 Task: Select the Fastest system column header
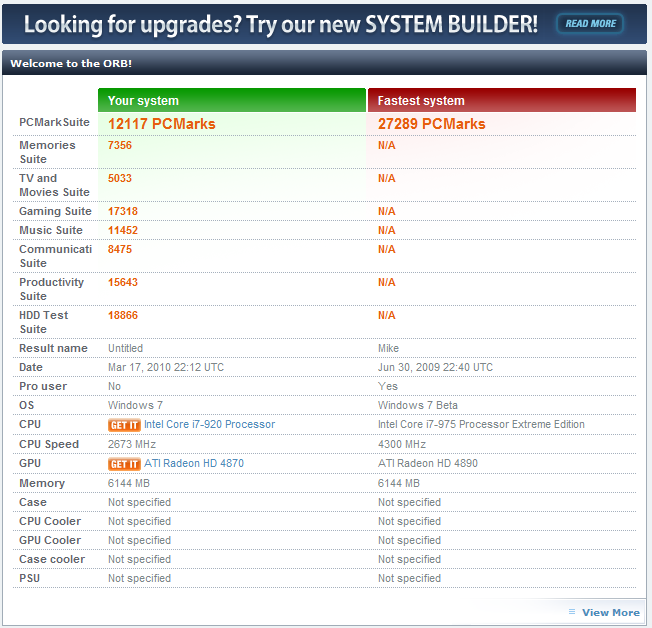pyautogui.click(x=502, y=100)
